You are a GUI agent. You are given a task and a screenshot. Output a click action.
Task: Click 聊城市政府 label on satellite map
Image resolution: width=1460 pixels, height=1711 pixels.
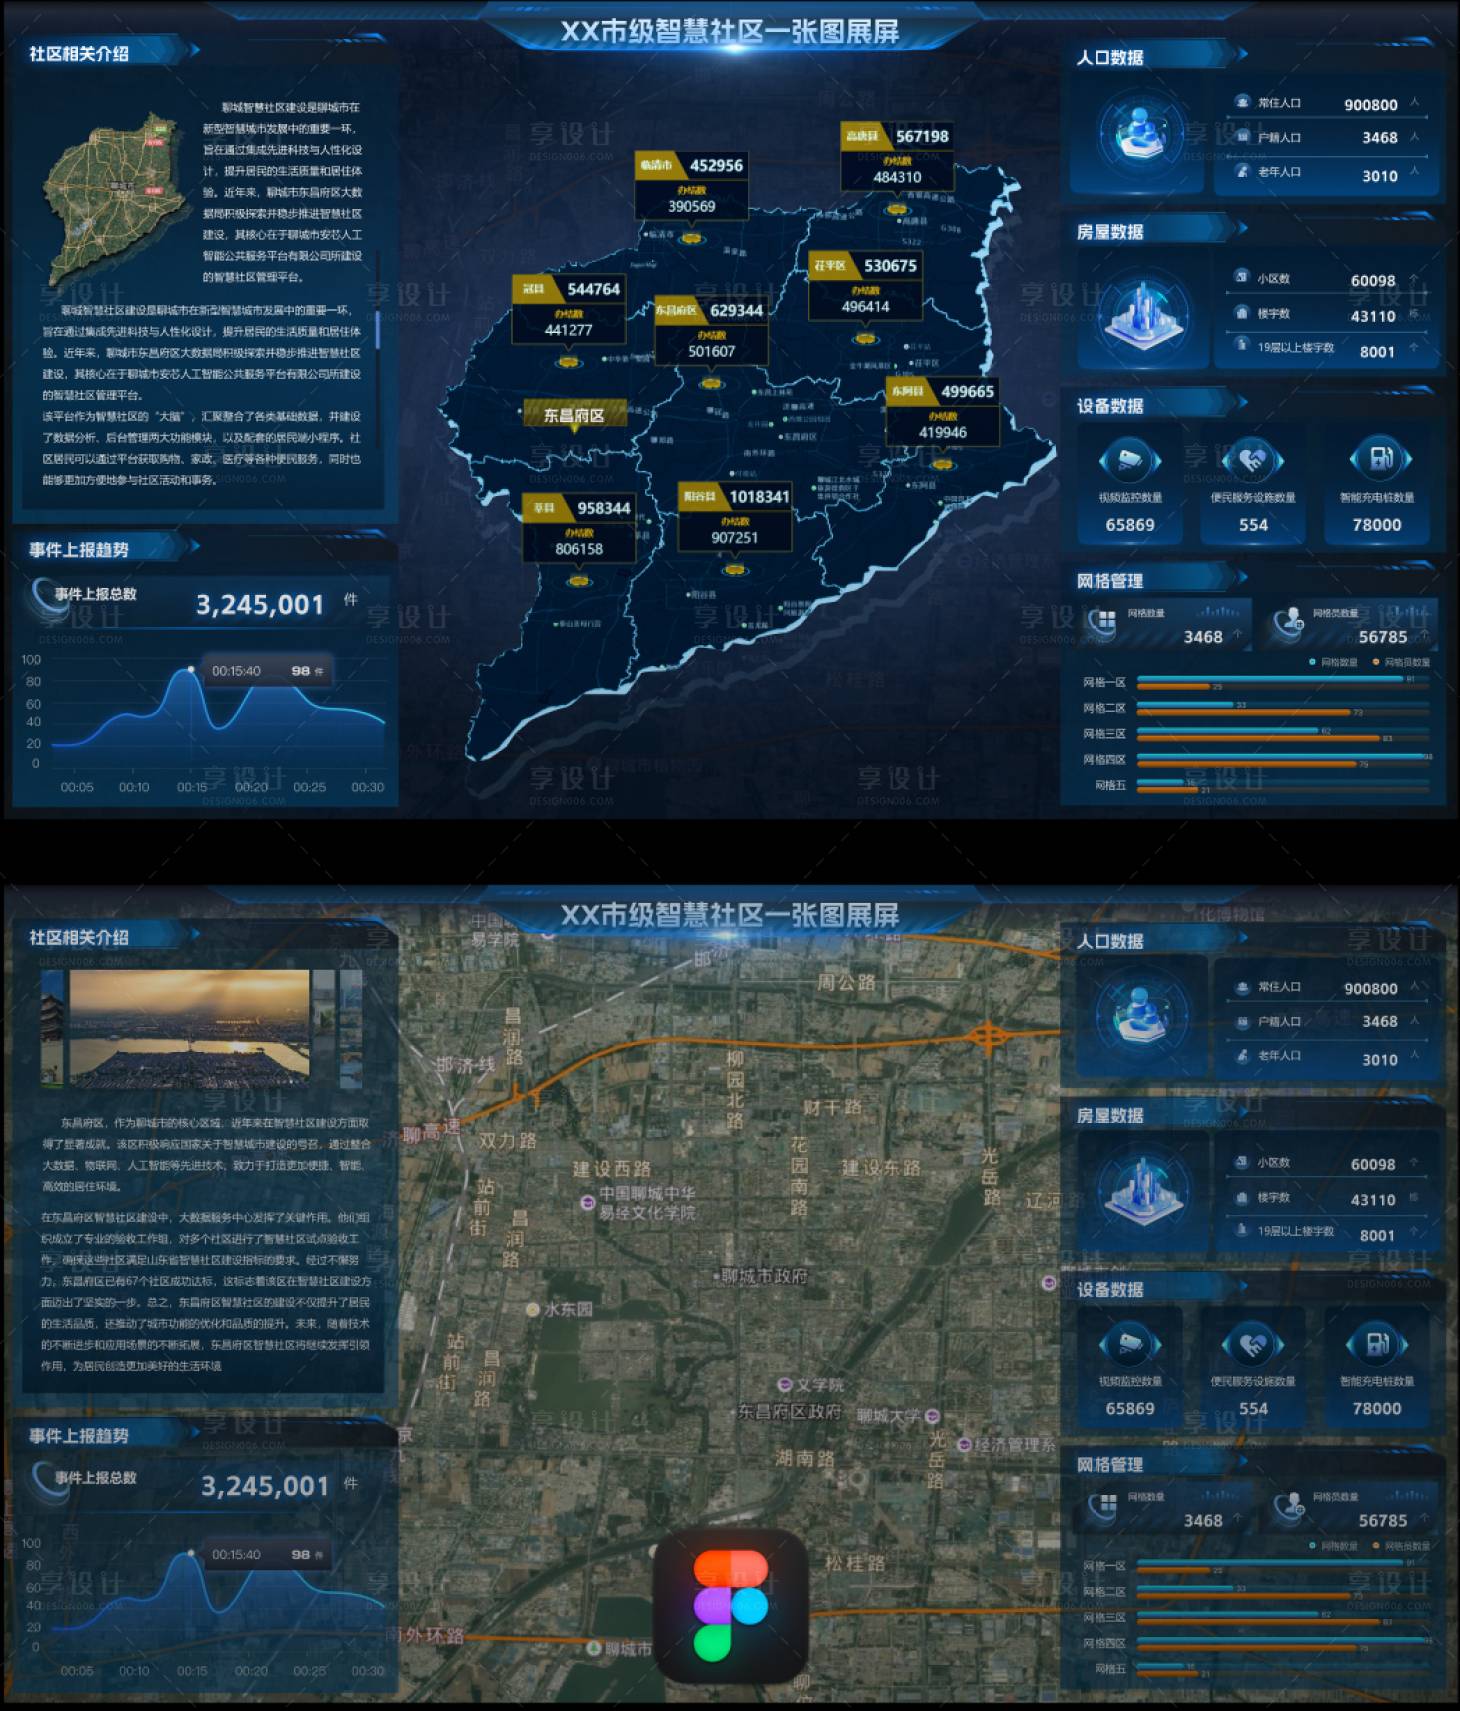click(764, 1276)
